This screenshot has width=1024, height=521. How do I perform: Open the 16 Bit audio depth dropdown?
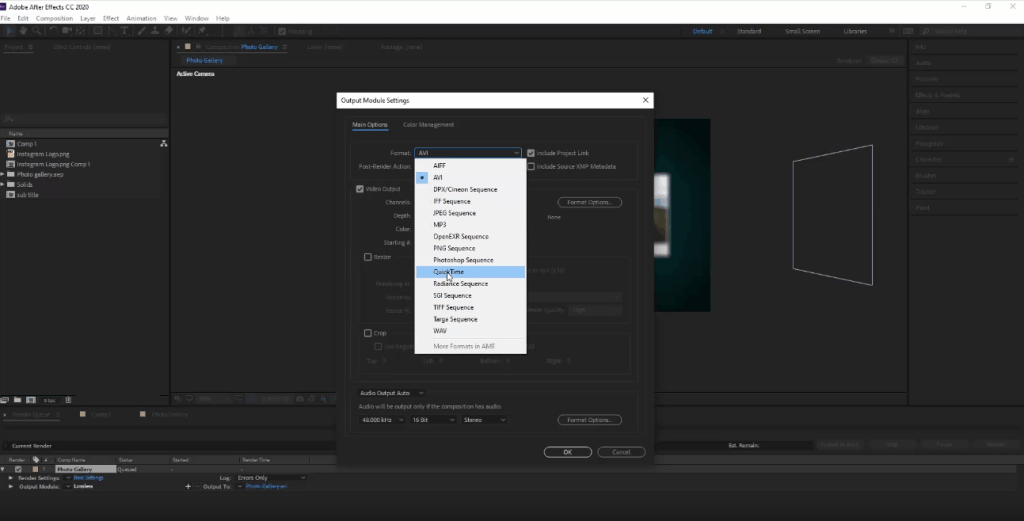(432, 420)
